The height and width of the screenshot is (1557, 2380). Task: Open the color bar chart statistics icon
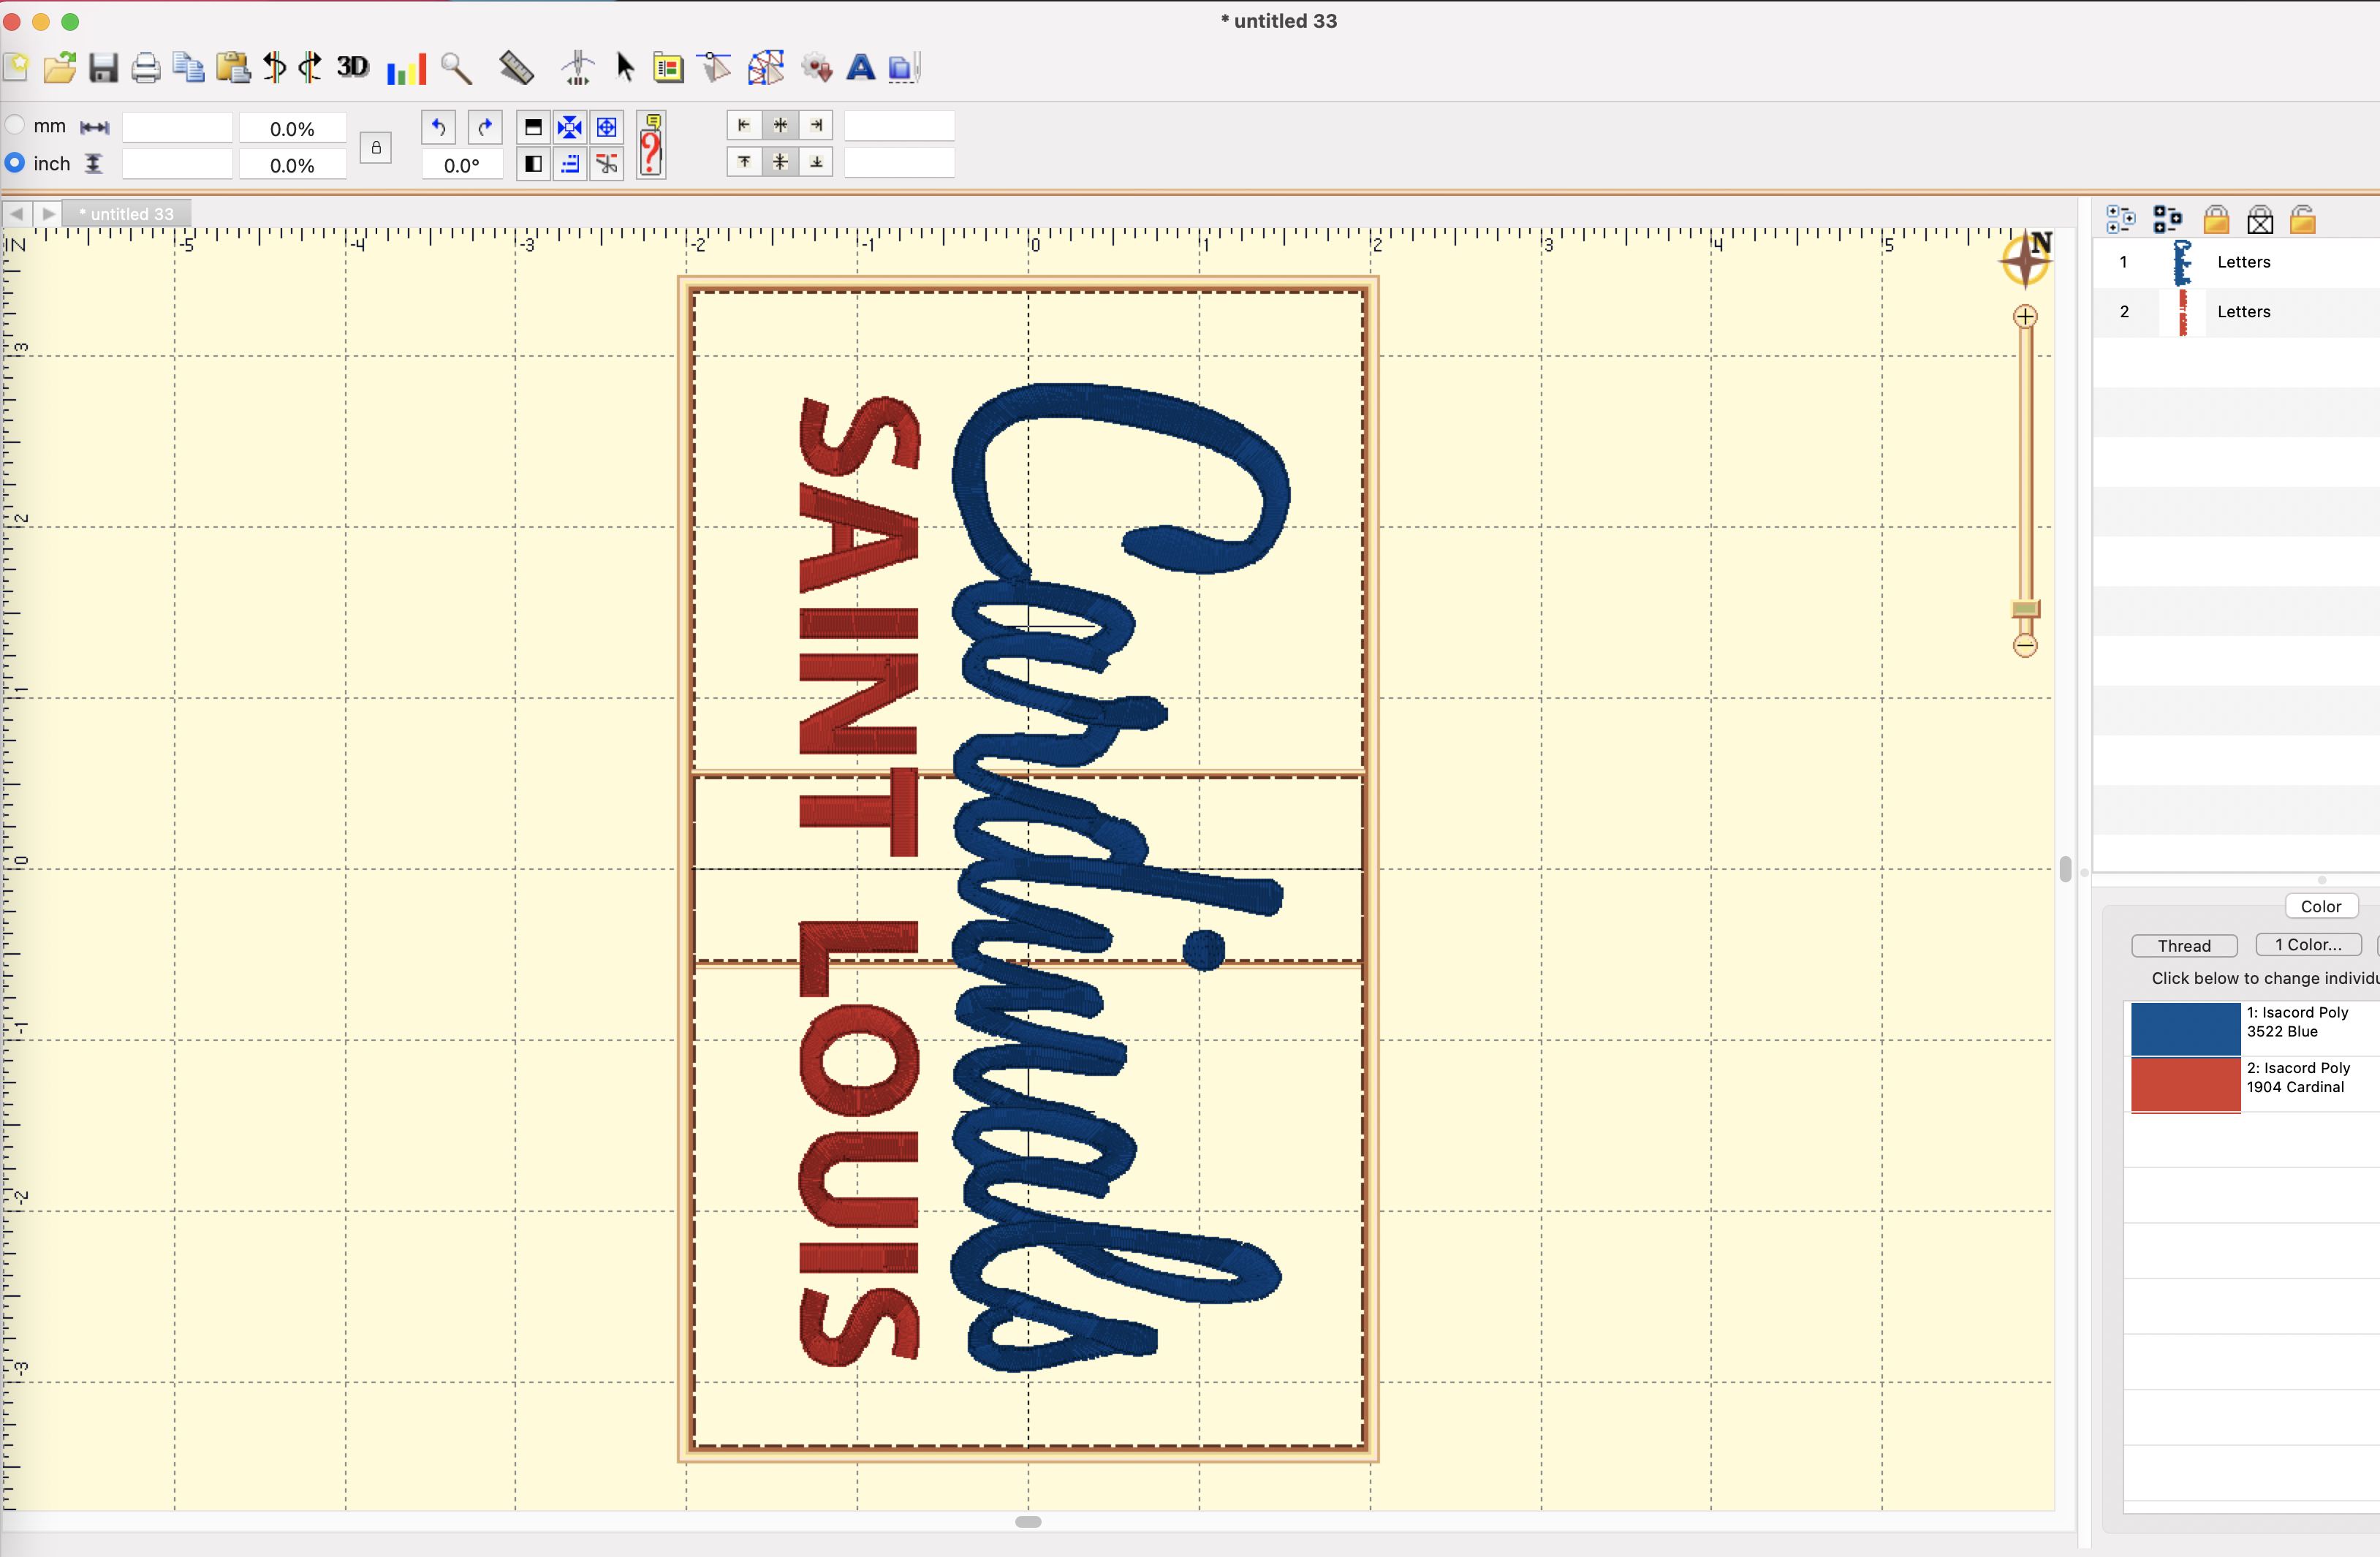406,69
